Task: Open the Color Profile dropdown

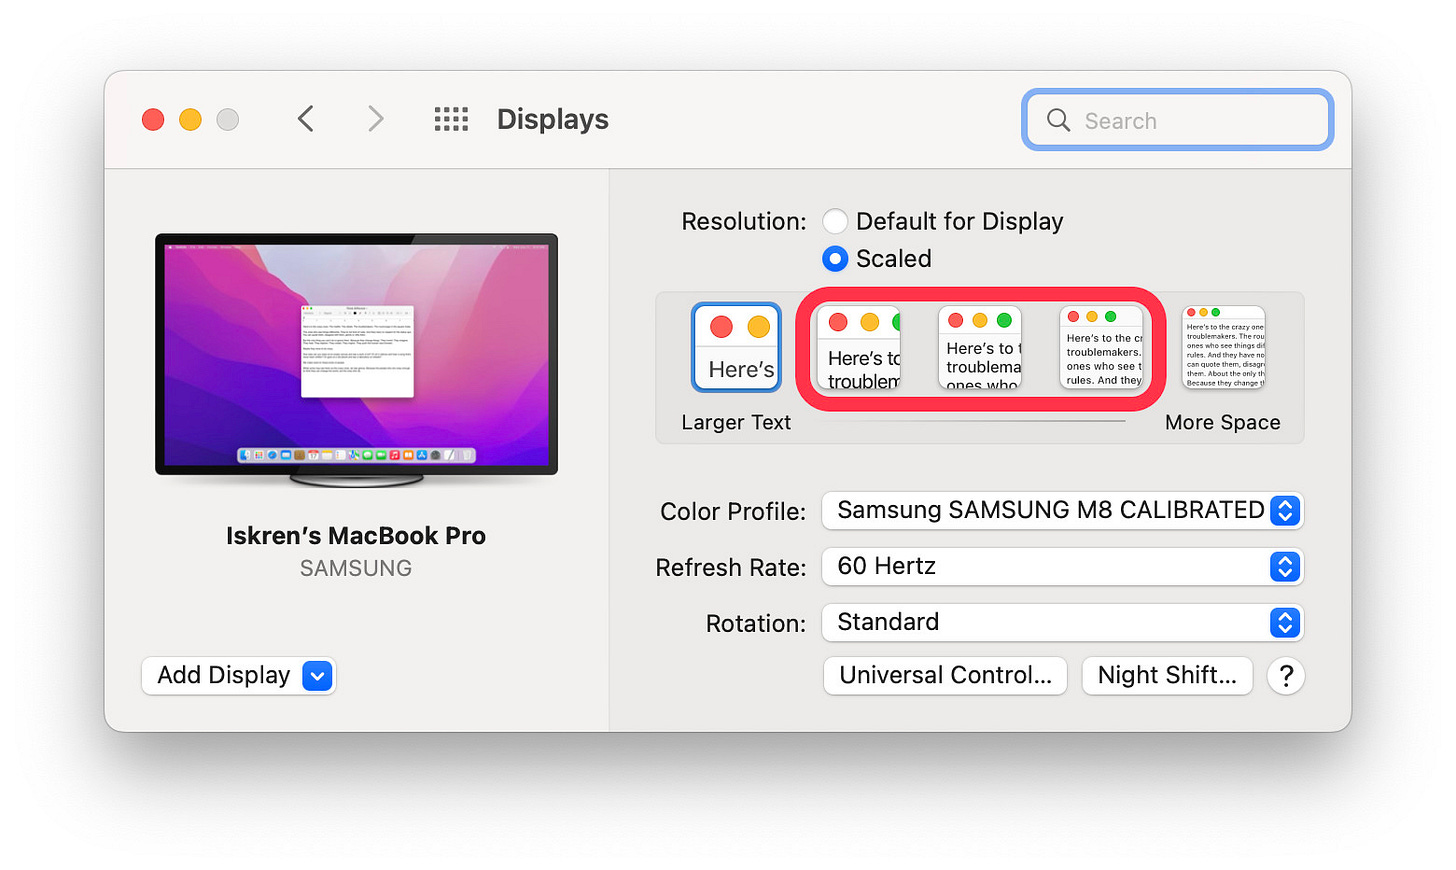Action: point(1062,510)
